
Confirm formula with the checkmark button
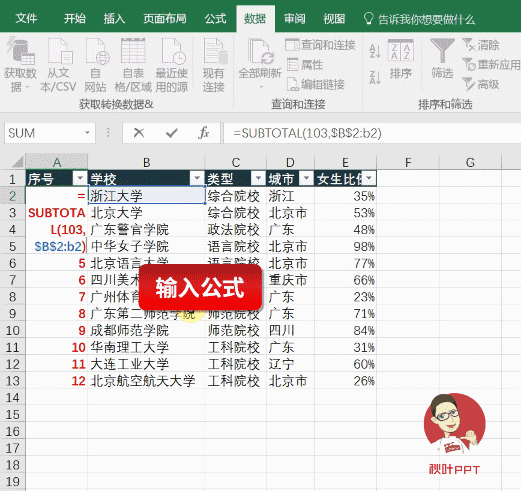tap(172, 133)
